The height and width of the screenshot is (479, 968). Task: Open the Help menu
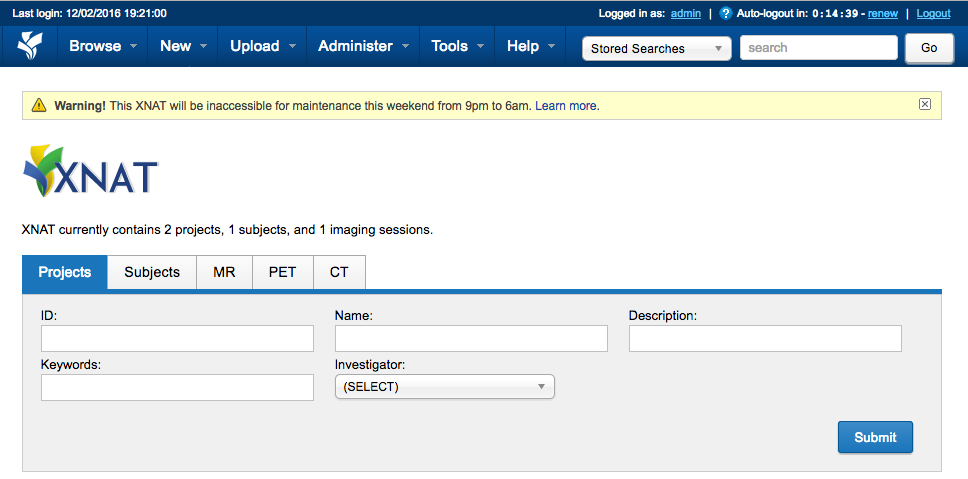pos(531,46)
